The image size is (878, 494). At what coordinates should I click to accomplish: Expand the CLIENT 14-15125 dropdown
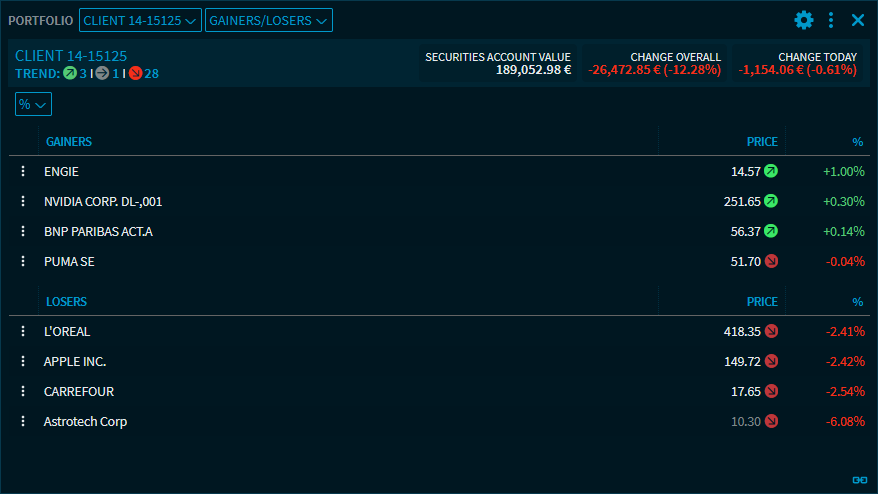[140, 20]
